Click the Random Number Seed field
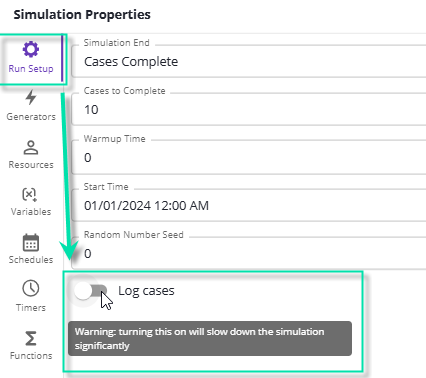 click(x=249, y=253)
